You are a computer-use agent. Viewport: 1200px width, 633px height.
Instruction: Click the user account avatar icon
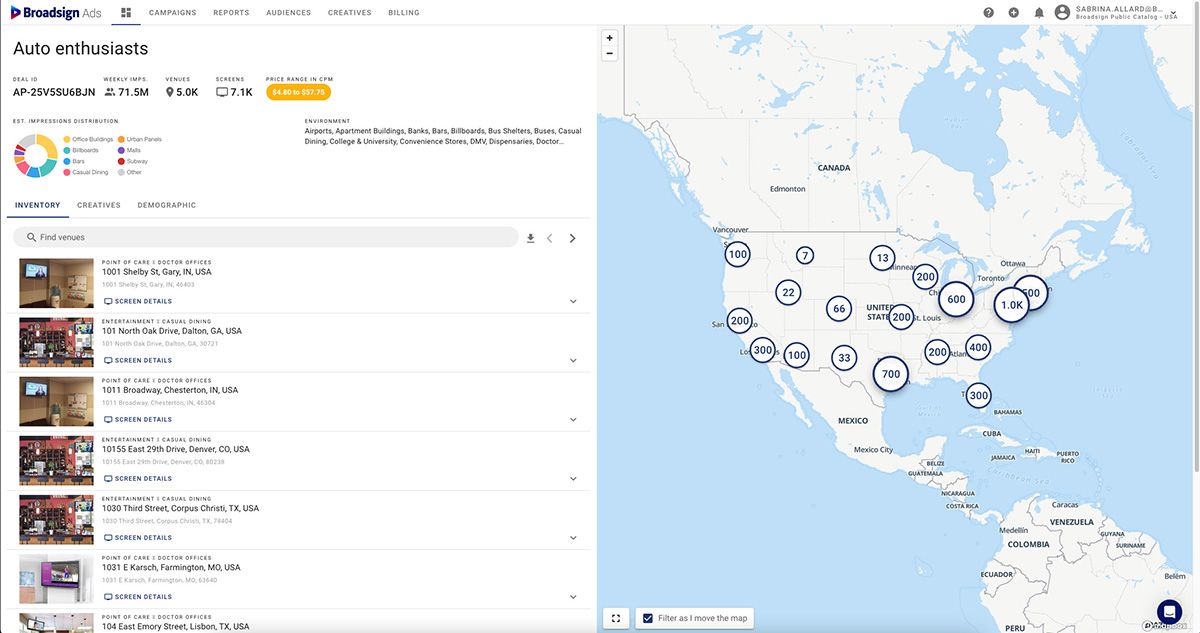click(x=1062, y=13)
